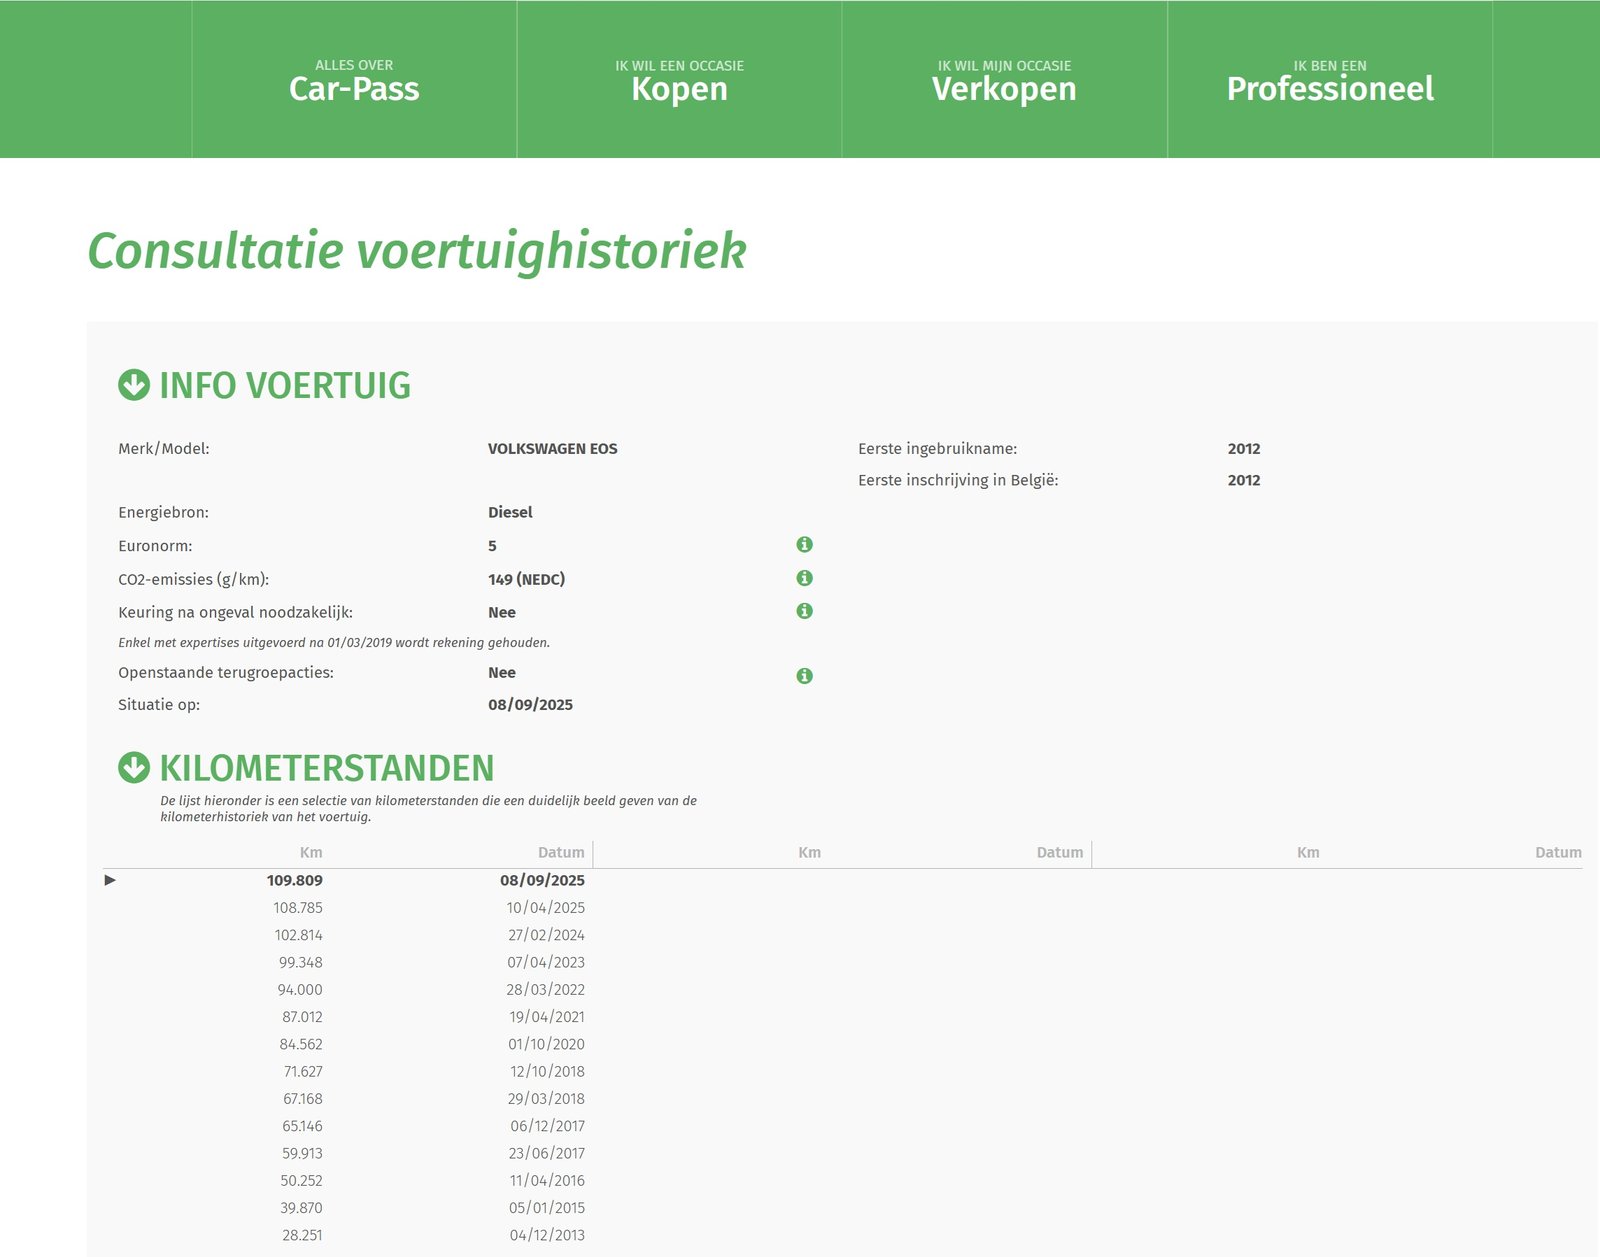Click the Consultatie voertuighistoriek page title

pyautogui.click(x=417, y=251)
